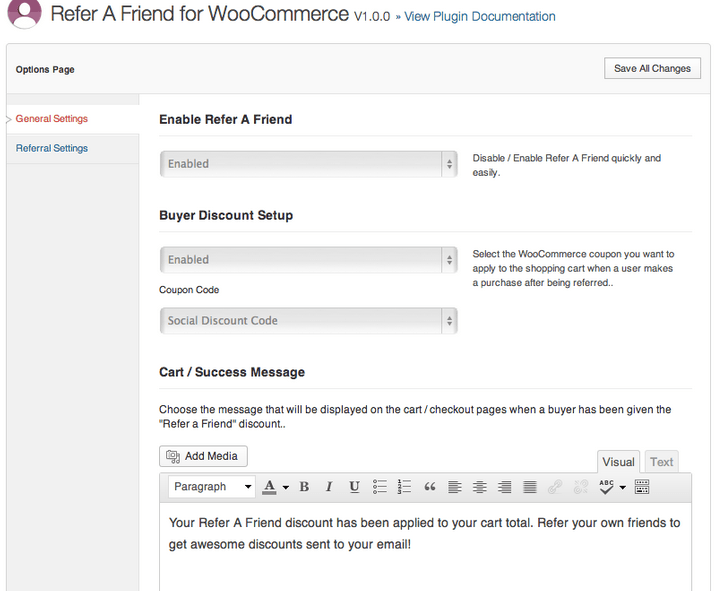Open the Paragraph format dropdown

click(x=212, y=487)
